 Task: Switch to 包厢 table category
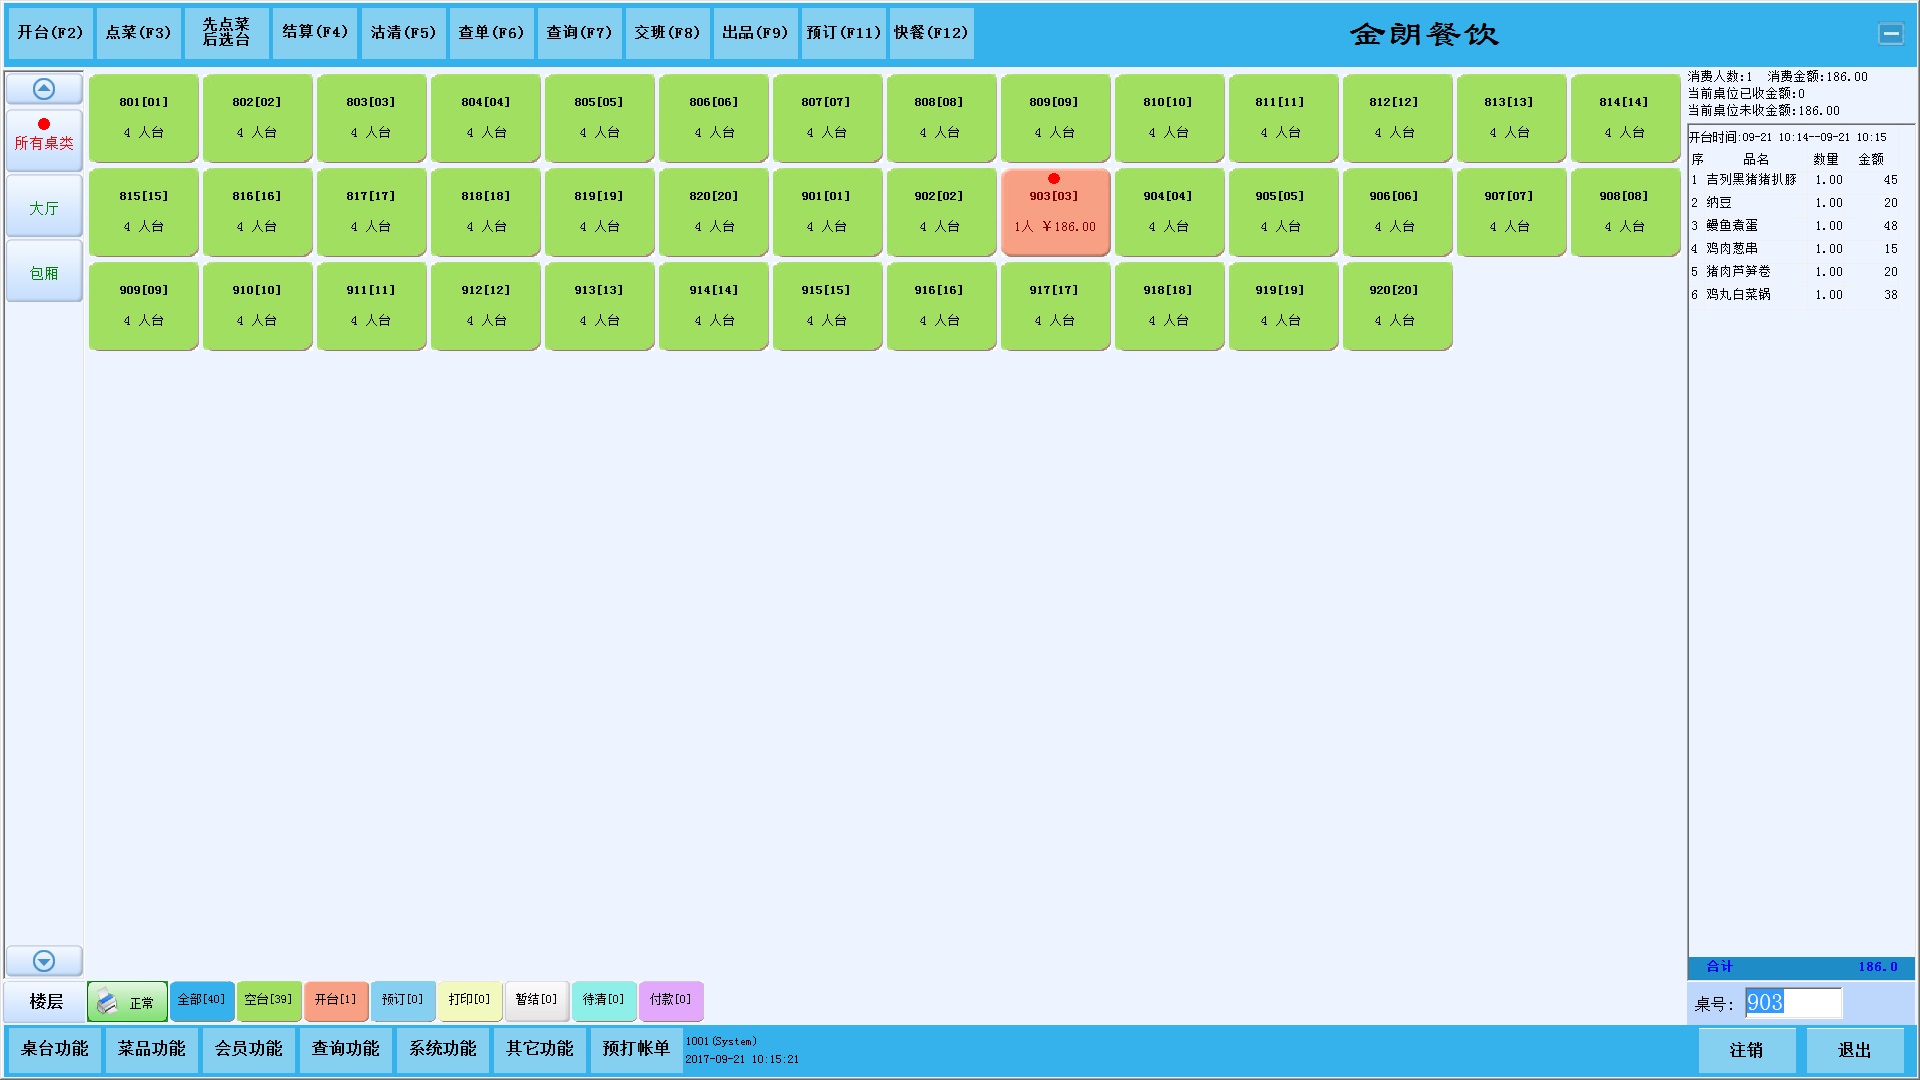tap(44, 272)
